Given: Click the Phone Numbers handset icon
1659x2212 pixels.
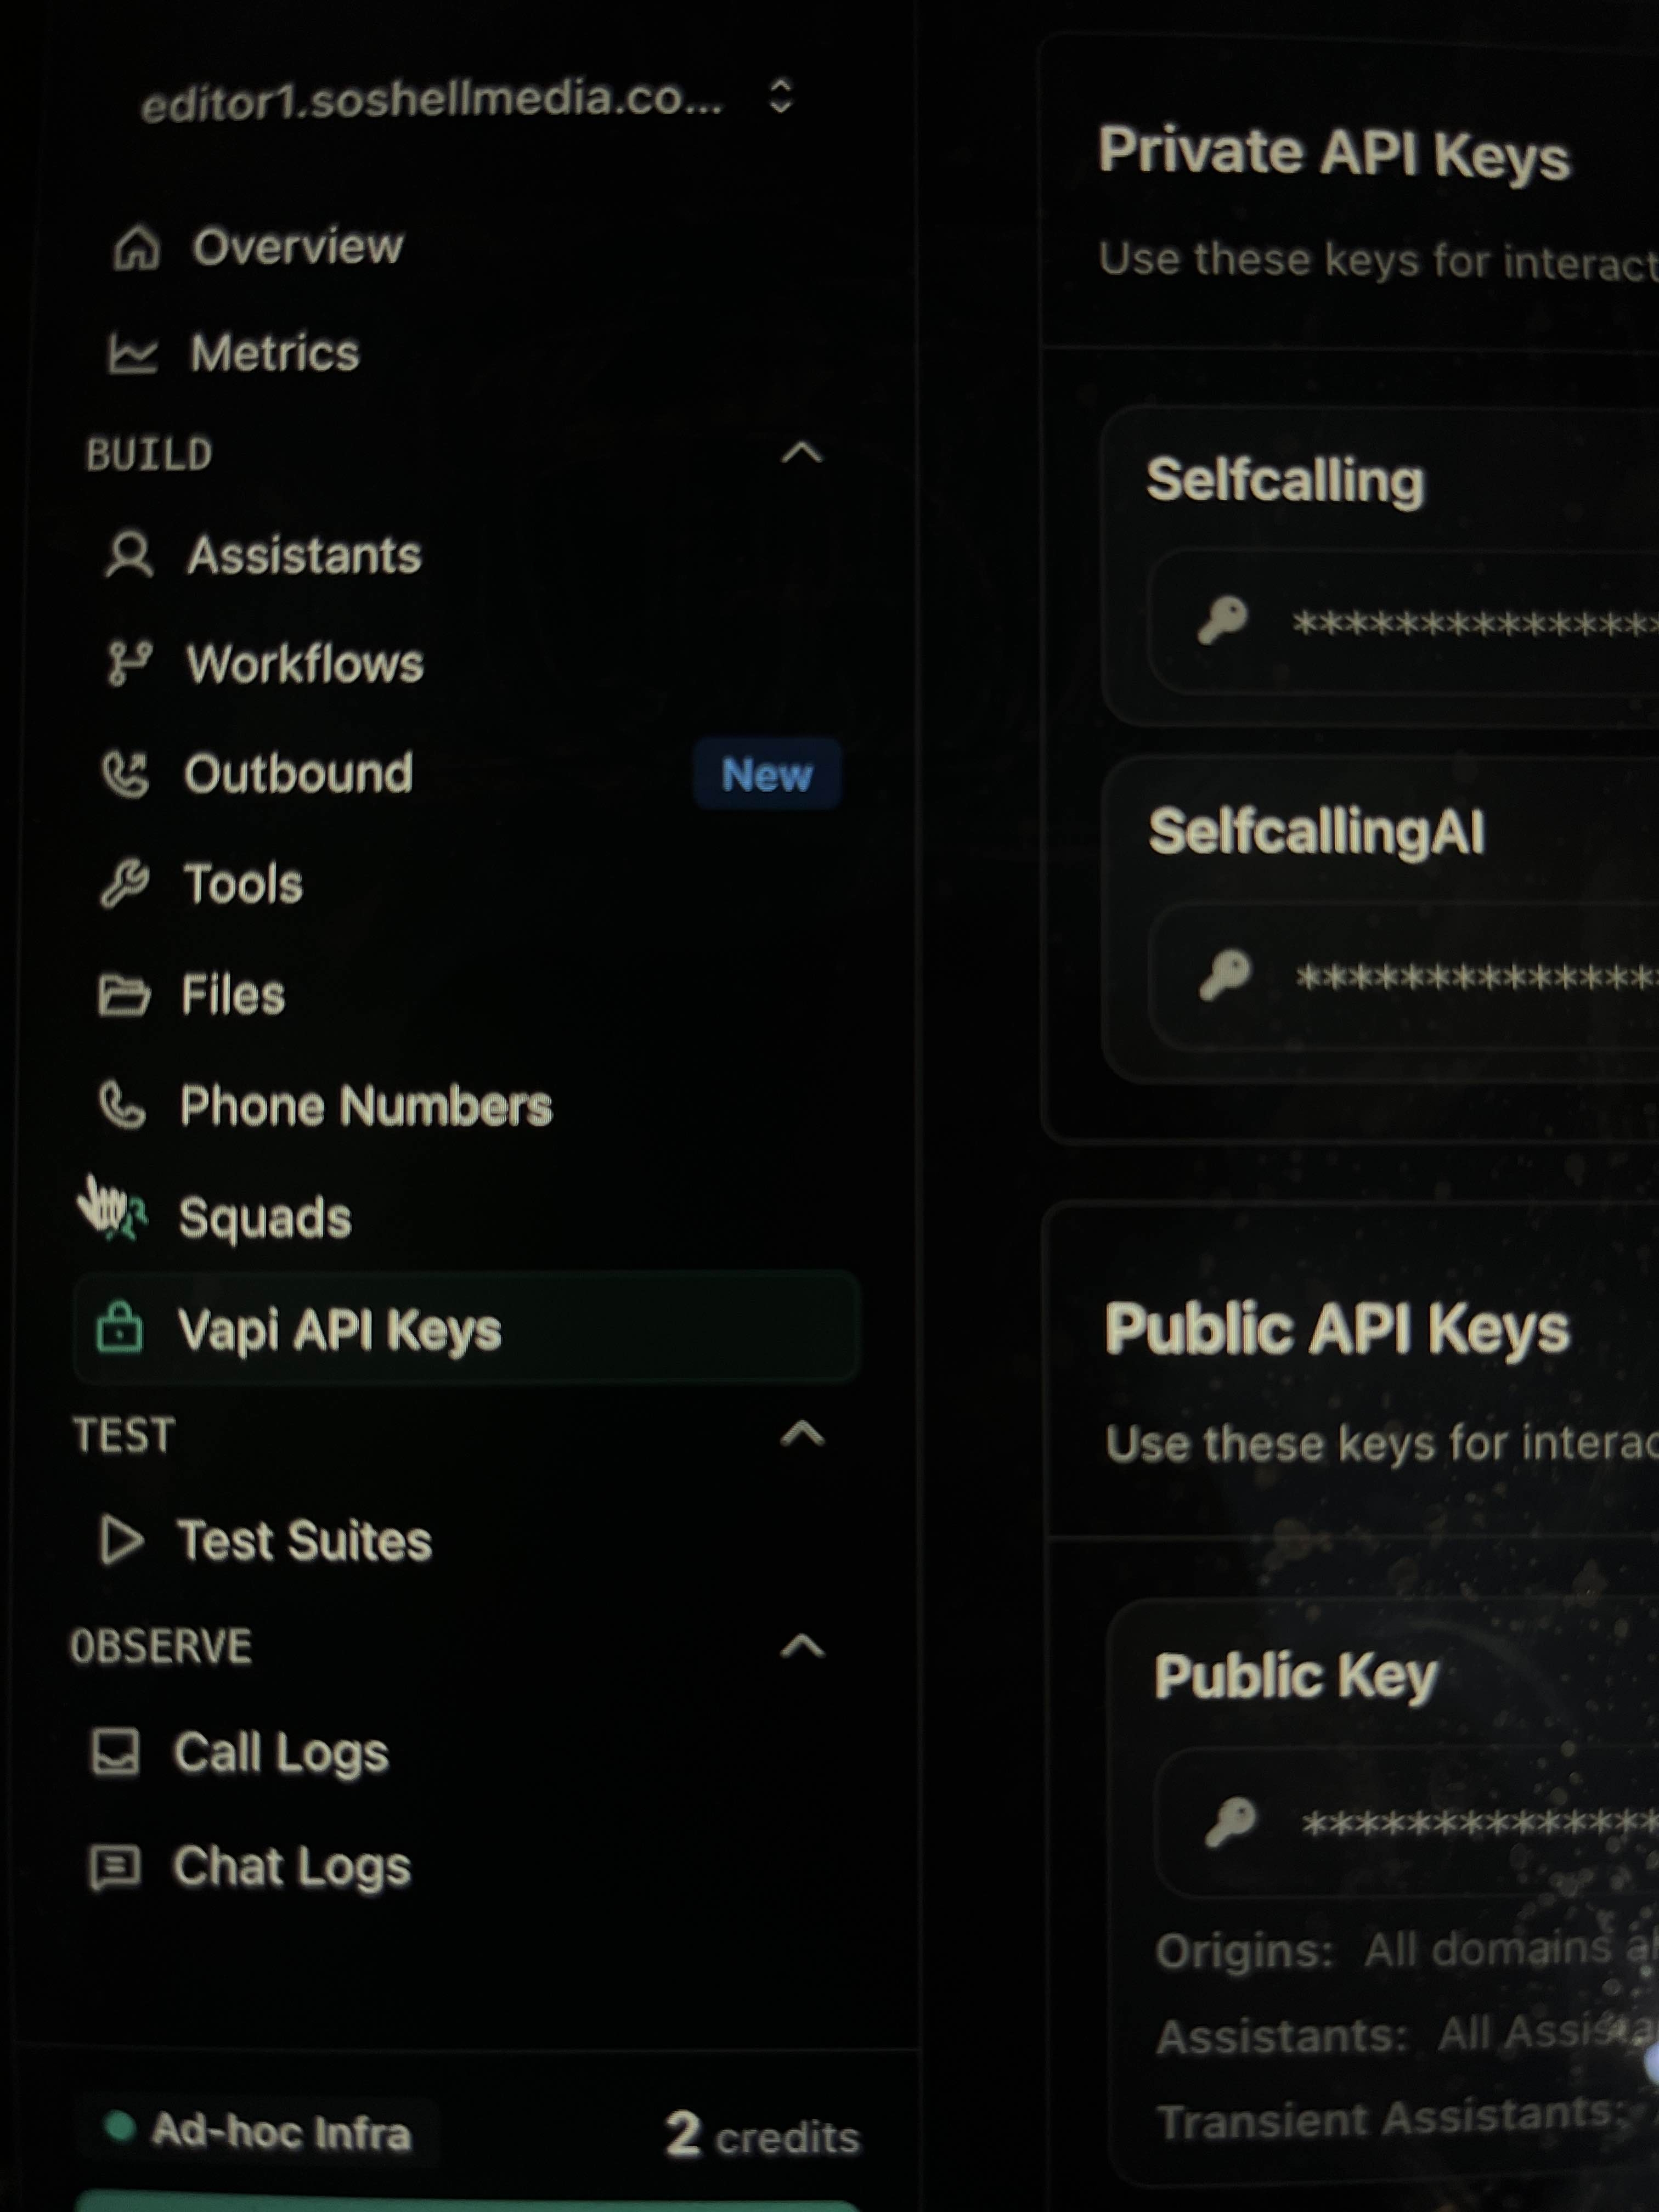Looking at the screenshot, I should pyautogui.click(x=122, y=1106).
